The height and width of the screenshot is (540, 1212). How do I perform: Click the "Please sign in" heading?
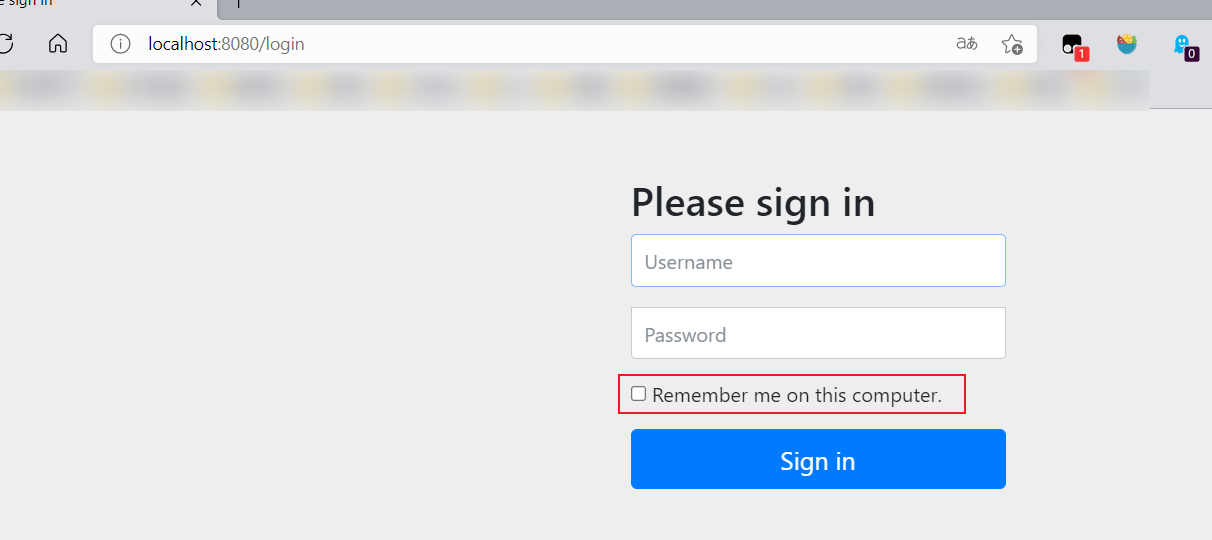pos(753,203)
